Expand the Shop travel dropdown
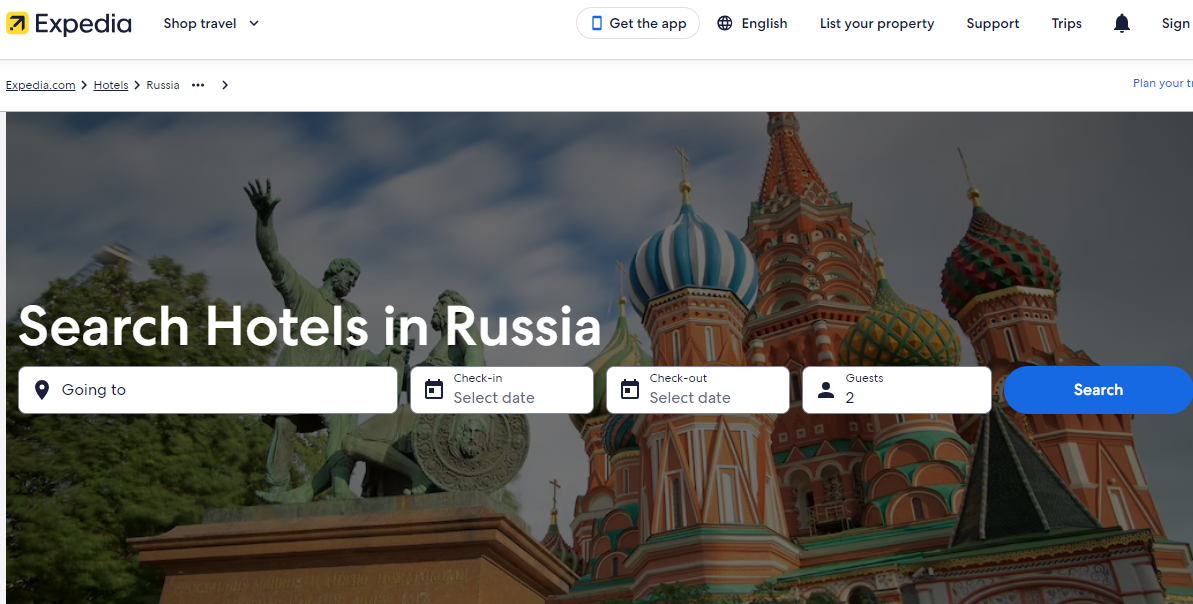 [x=211, y=24]
